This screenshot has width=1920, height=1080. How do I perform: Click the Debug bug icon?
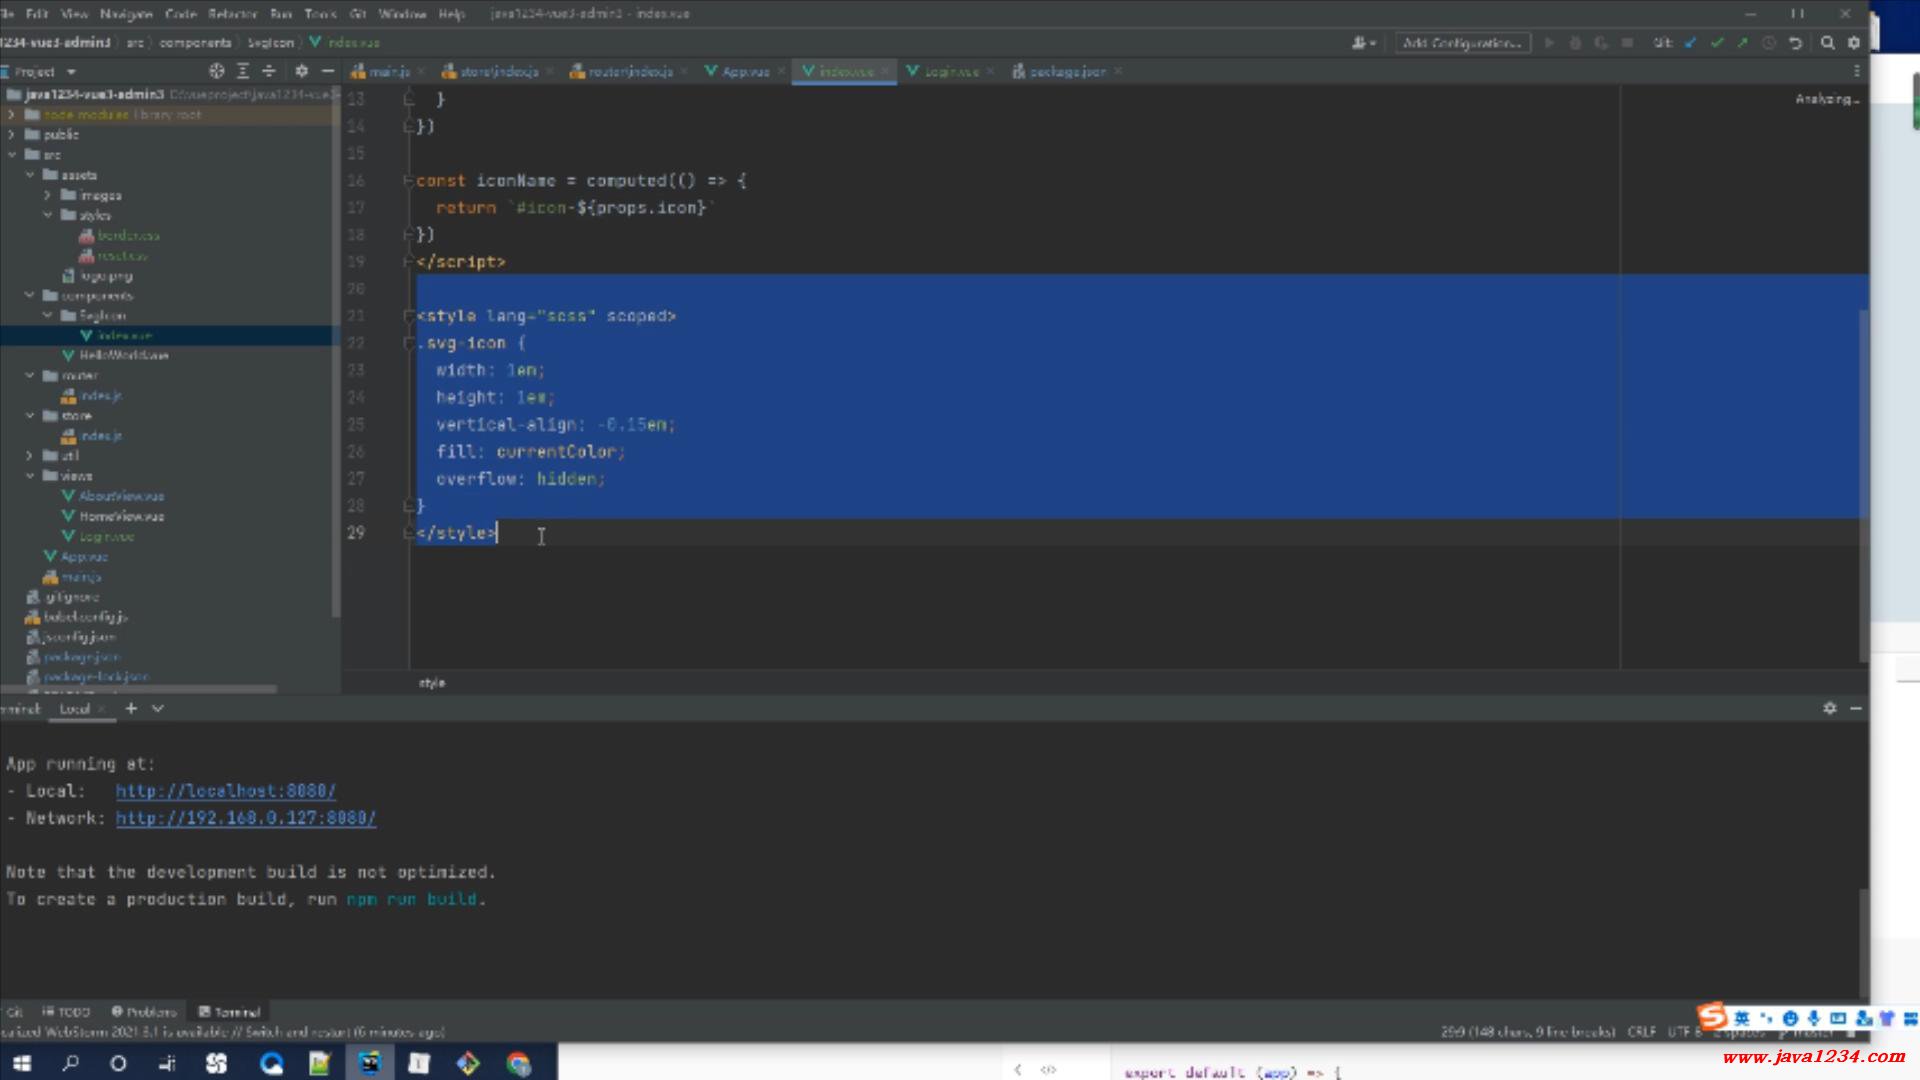click(1575, 43)
